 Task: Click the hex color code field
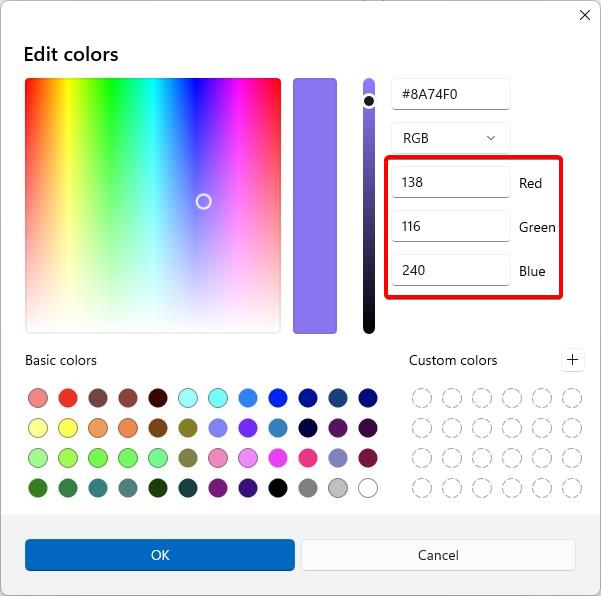pos(450,94)
